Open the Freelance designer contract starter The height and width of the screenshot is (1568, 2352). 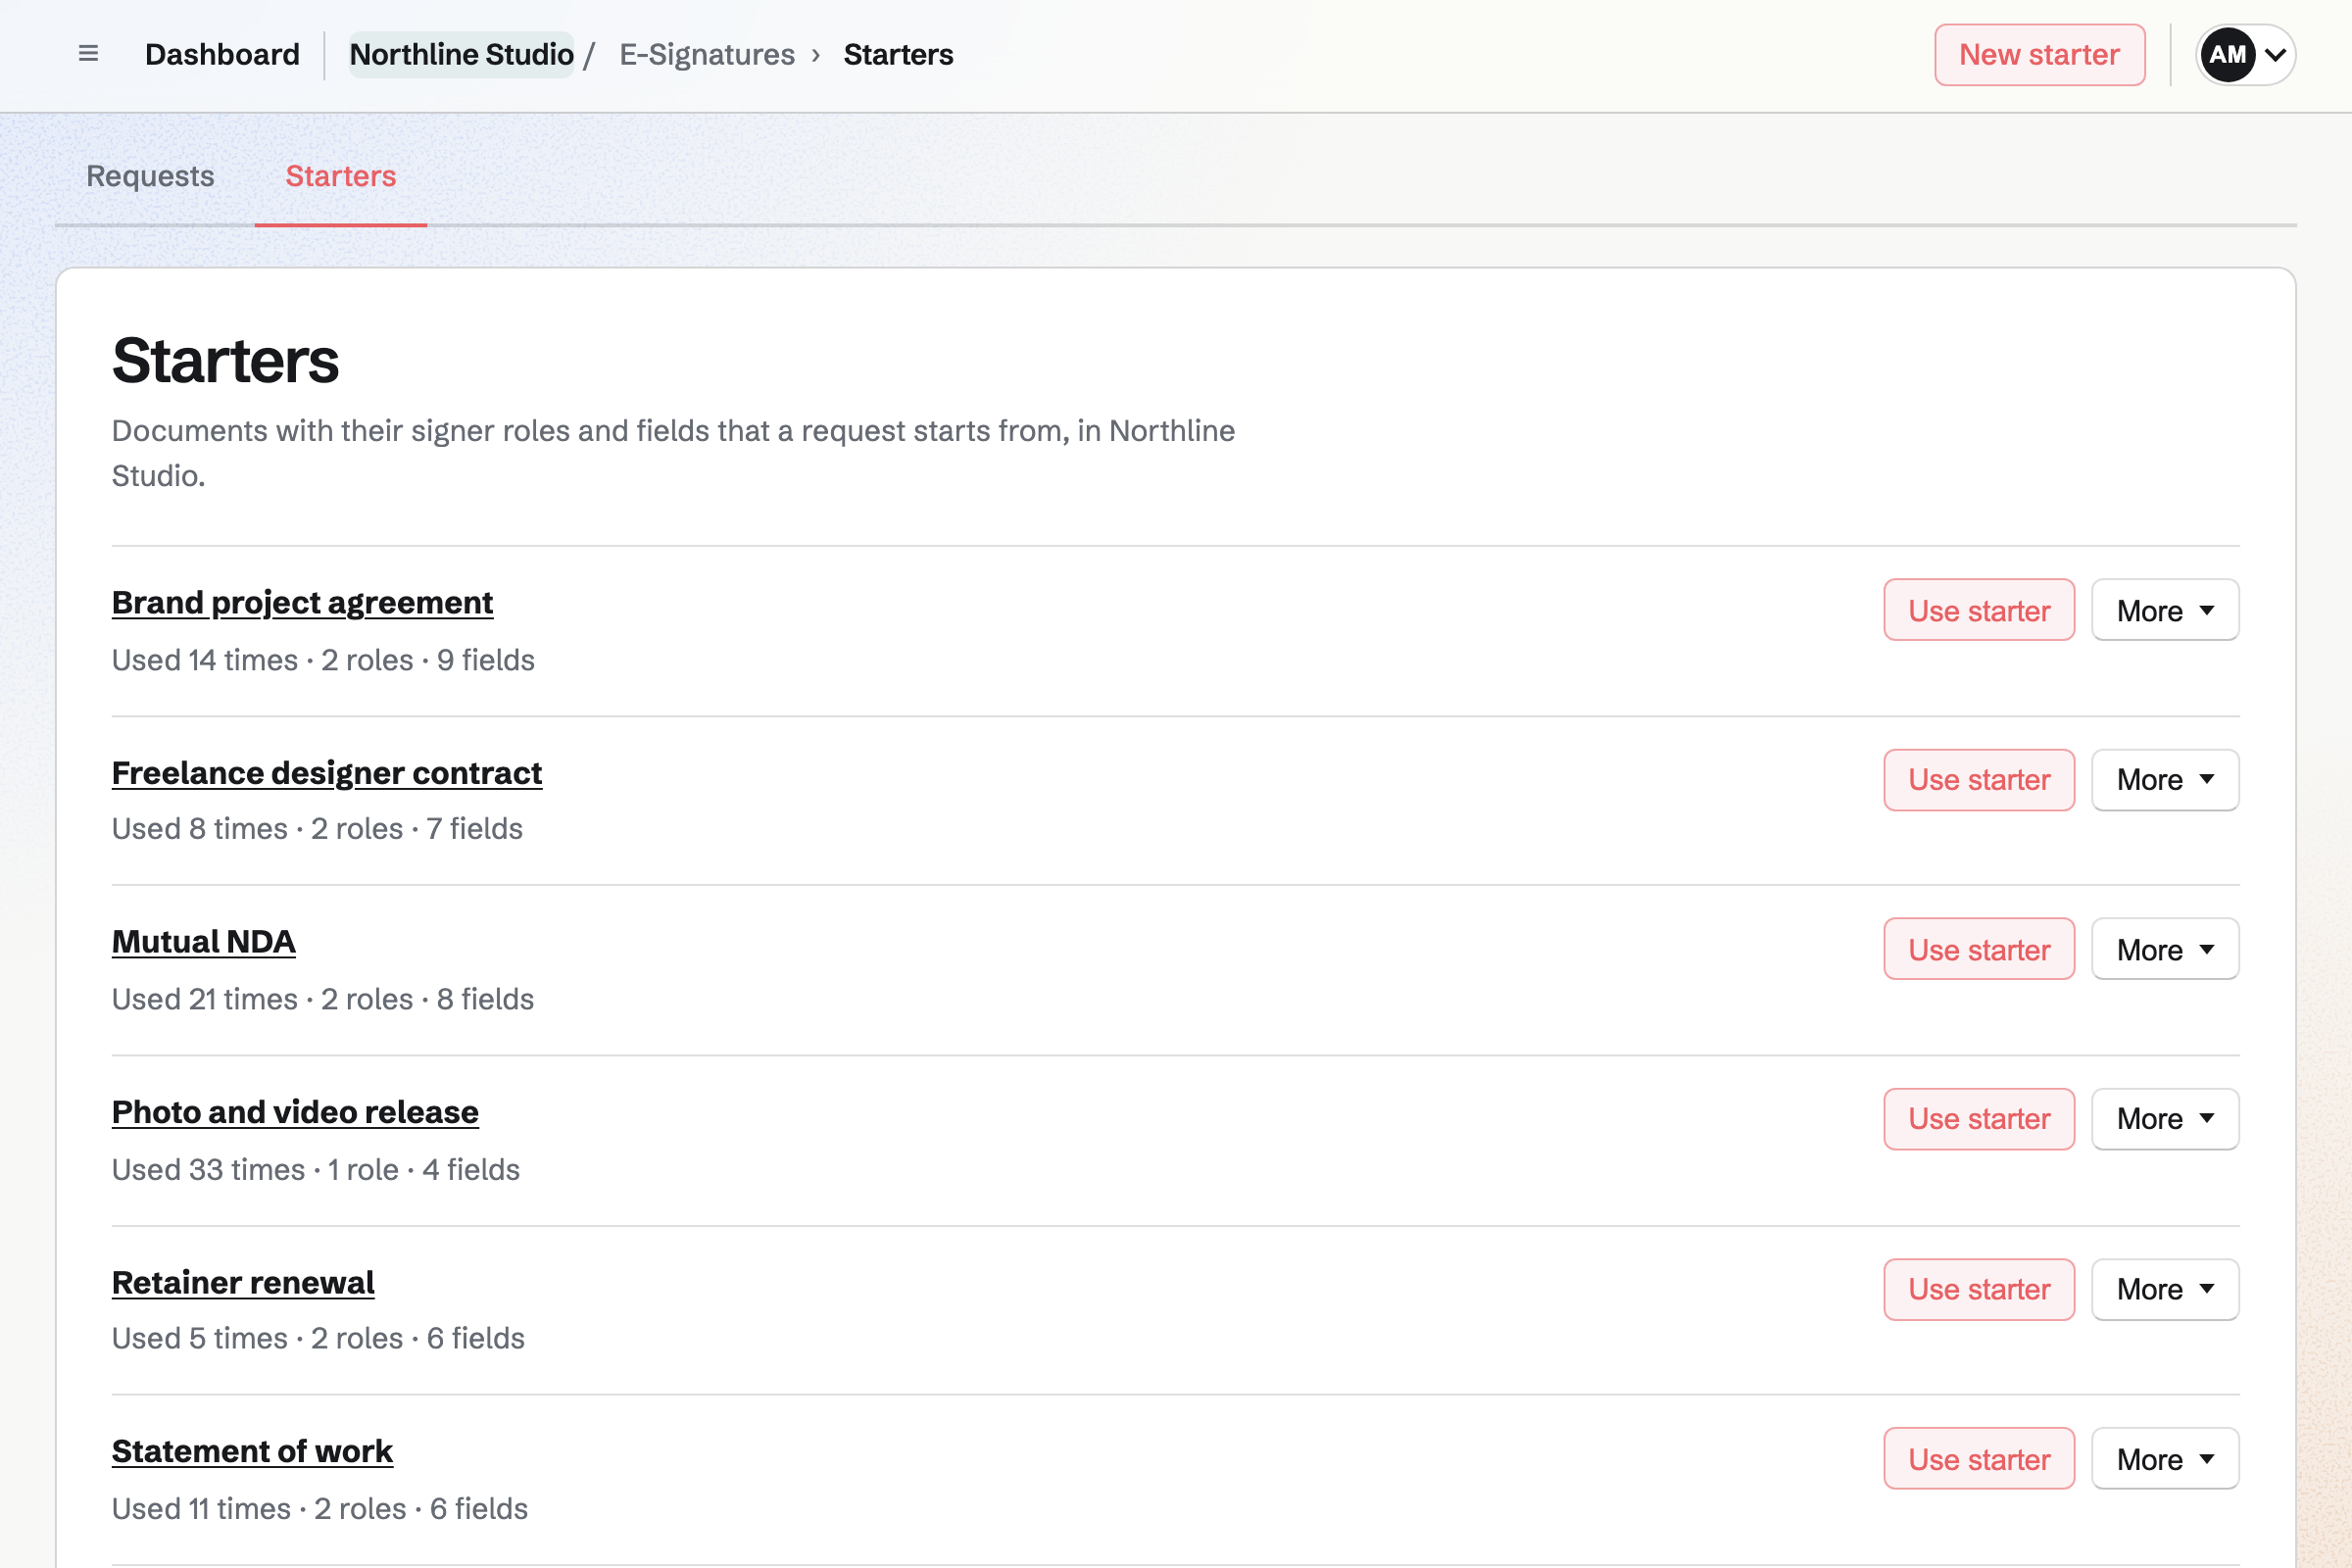click(327, 773)
